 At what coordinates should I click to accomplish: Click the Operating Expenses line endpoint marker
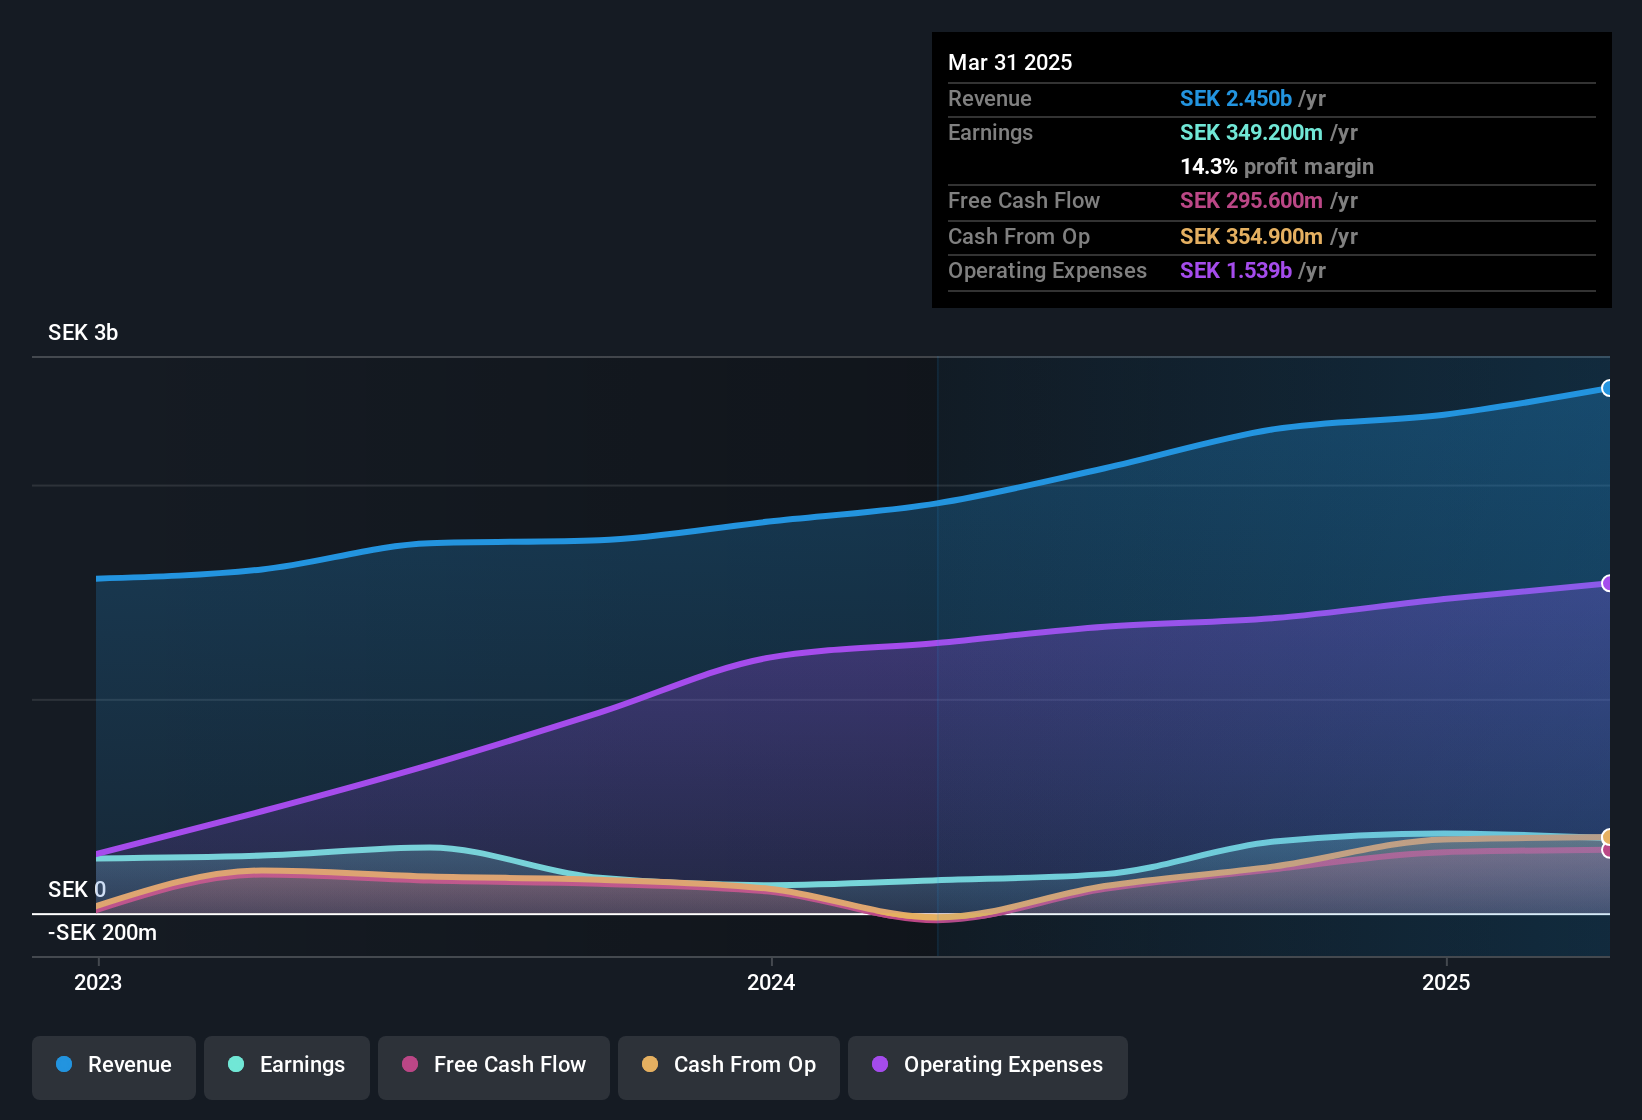coord(1608,583)
